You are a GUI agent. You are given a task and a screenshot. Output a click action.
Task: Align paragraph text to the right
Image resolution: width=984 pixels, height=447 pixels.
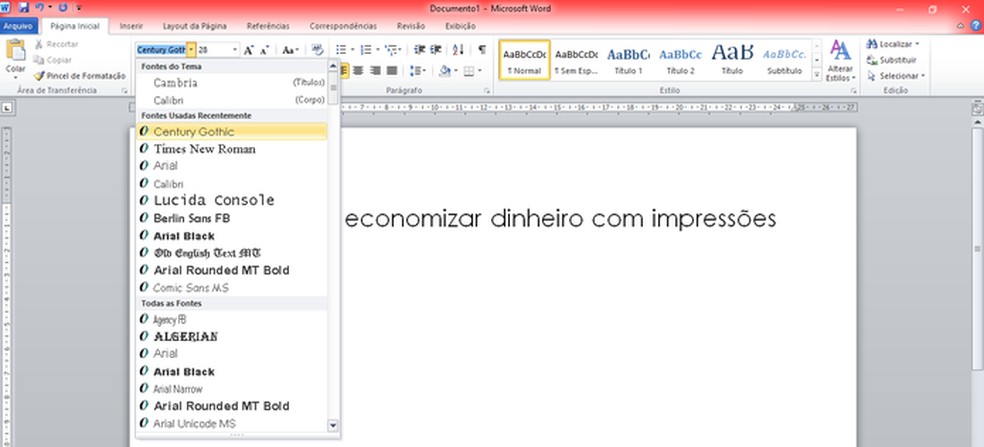tap(375, 70)
